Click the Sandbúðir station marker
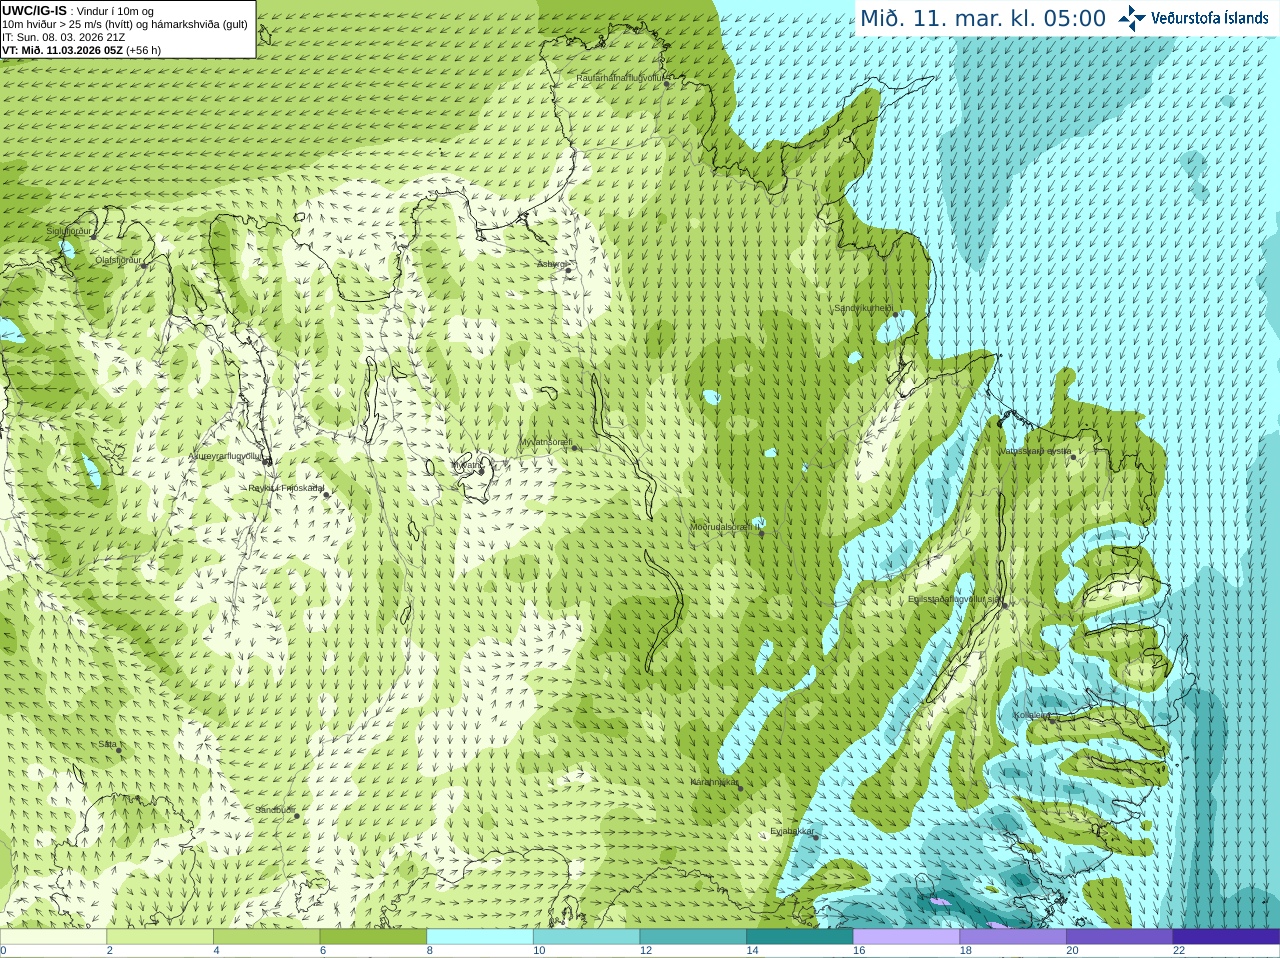 pyautogui.click(x=297, y=816)
